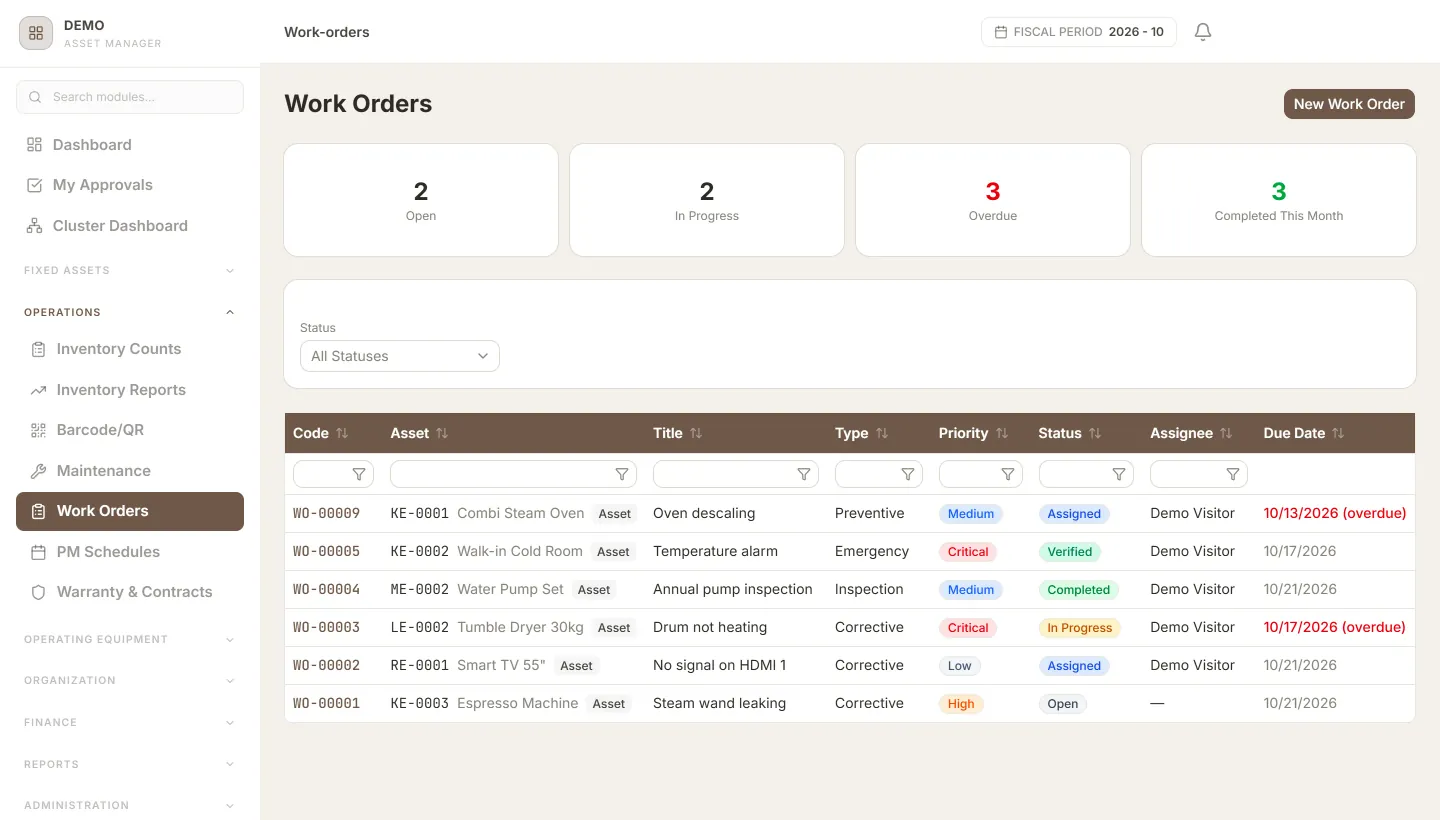Sort the table by Assignee column
This screenshot has width=1440, height=820.
point(1226,433)
